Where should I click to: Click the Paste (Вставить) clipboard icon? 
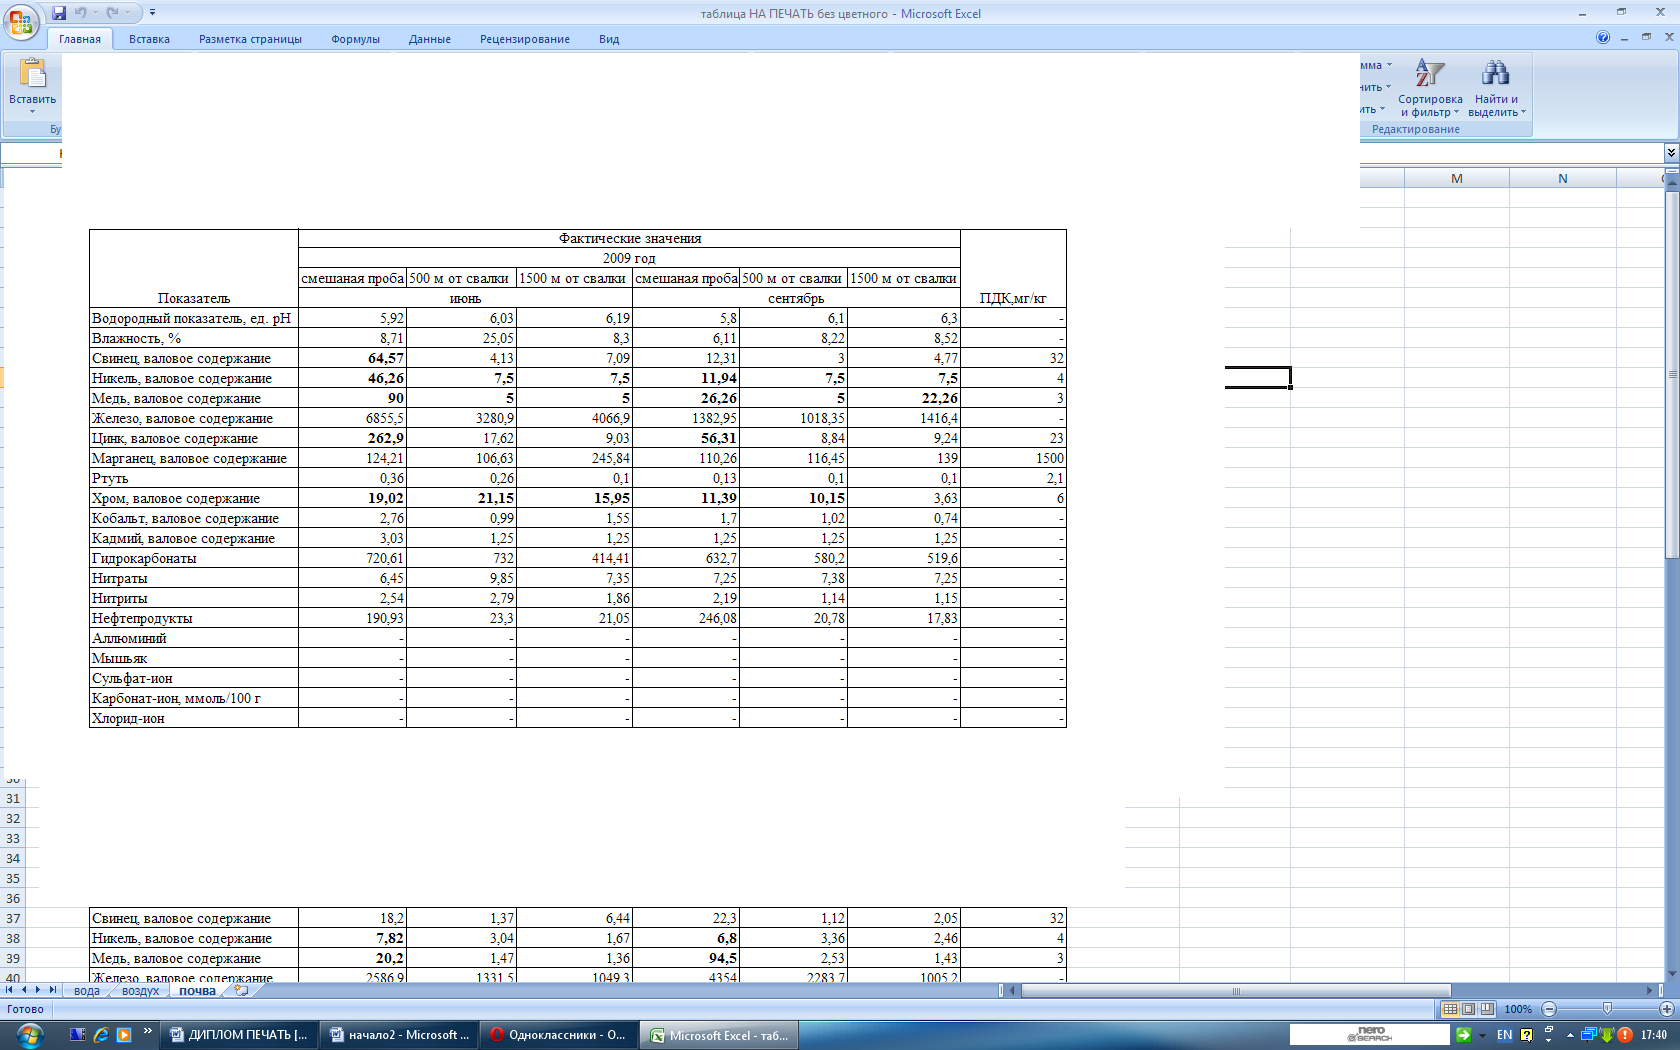(x=33, y=74)
